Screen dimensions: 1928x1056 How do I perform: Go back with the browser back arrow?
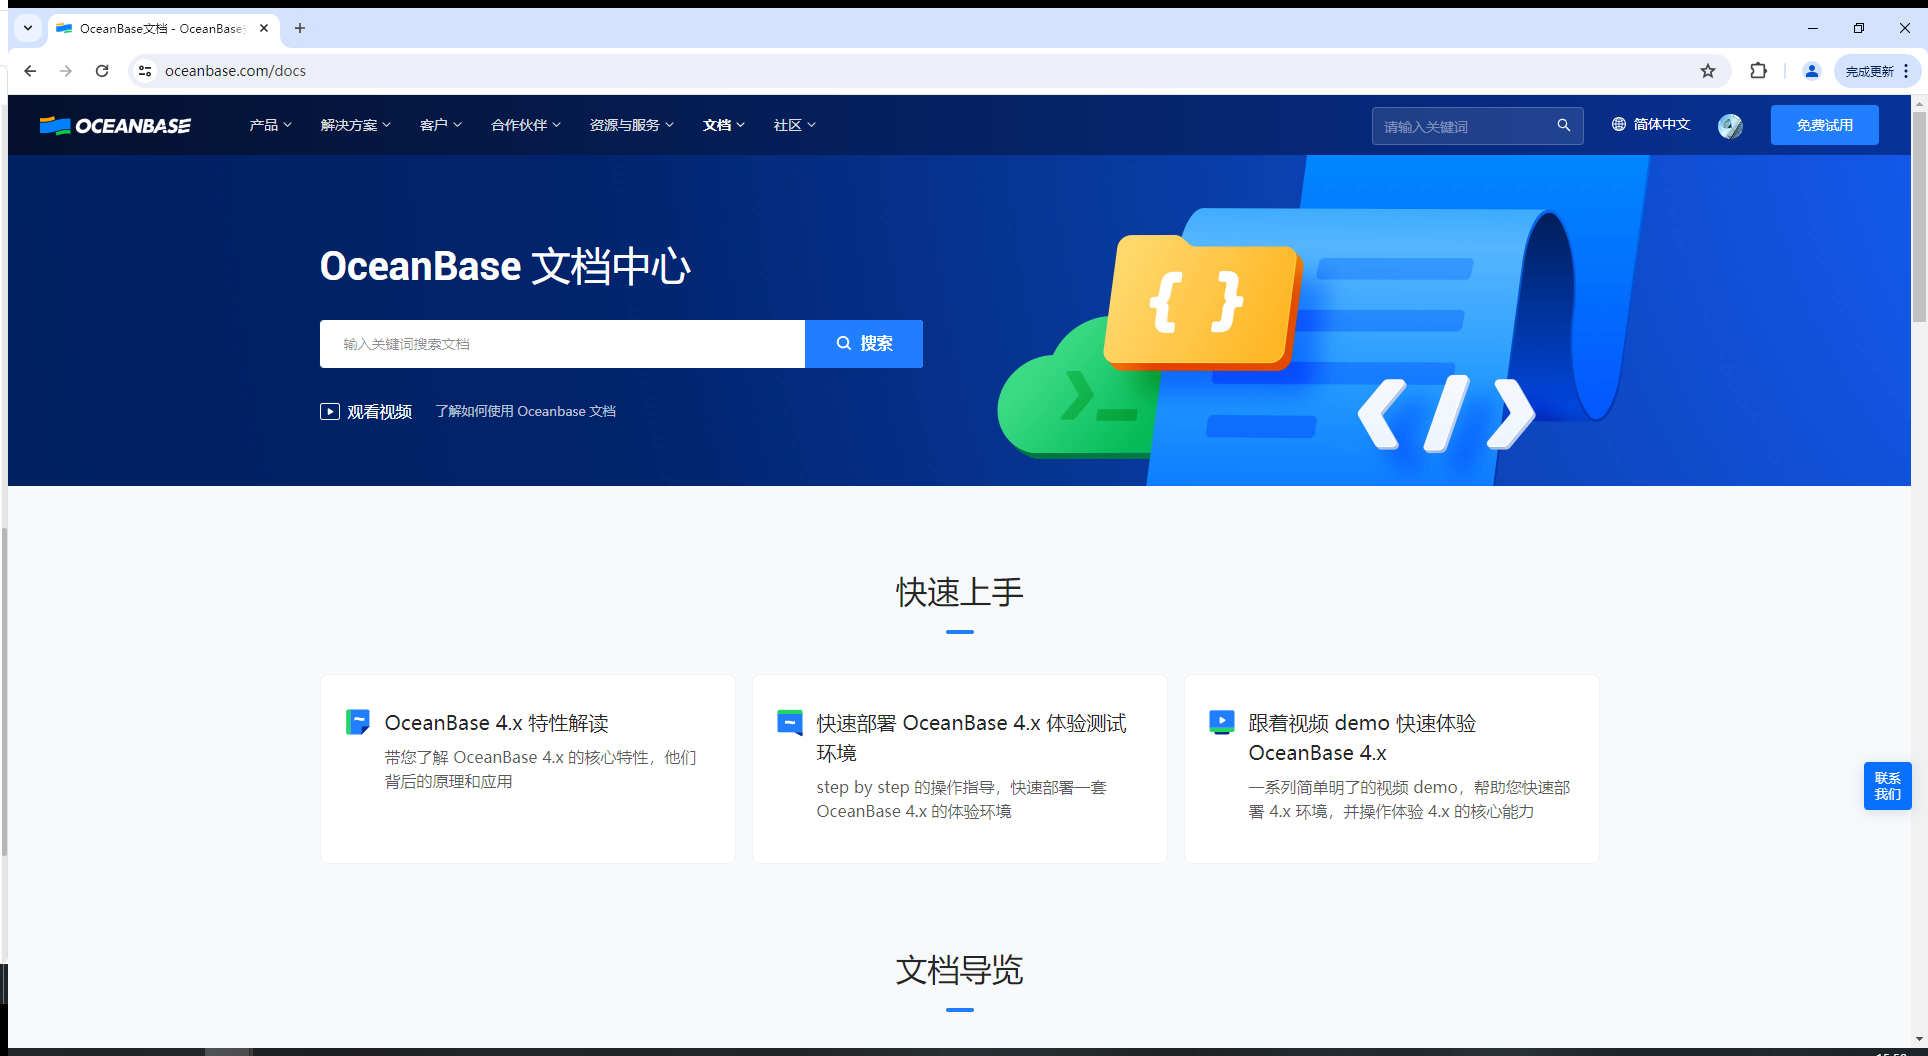point(30,71)
